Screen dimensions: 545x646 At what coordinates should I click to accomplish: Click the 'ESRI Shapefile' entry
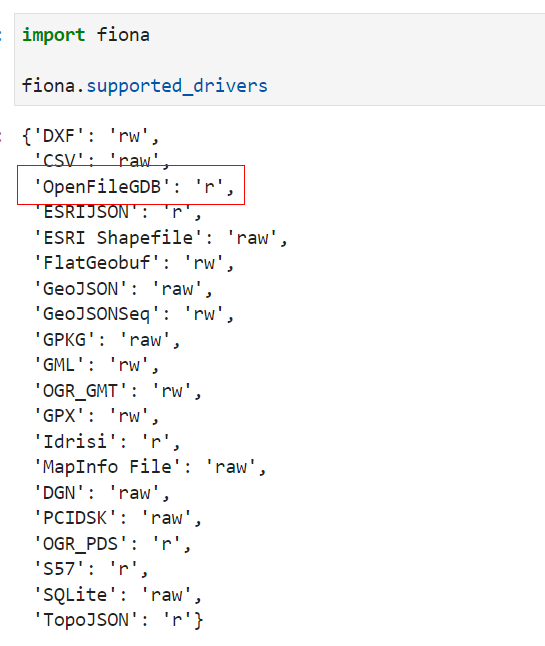160,238
